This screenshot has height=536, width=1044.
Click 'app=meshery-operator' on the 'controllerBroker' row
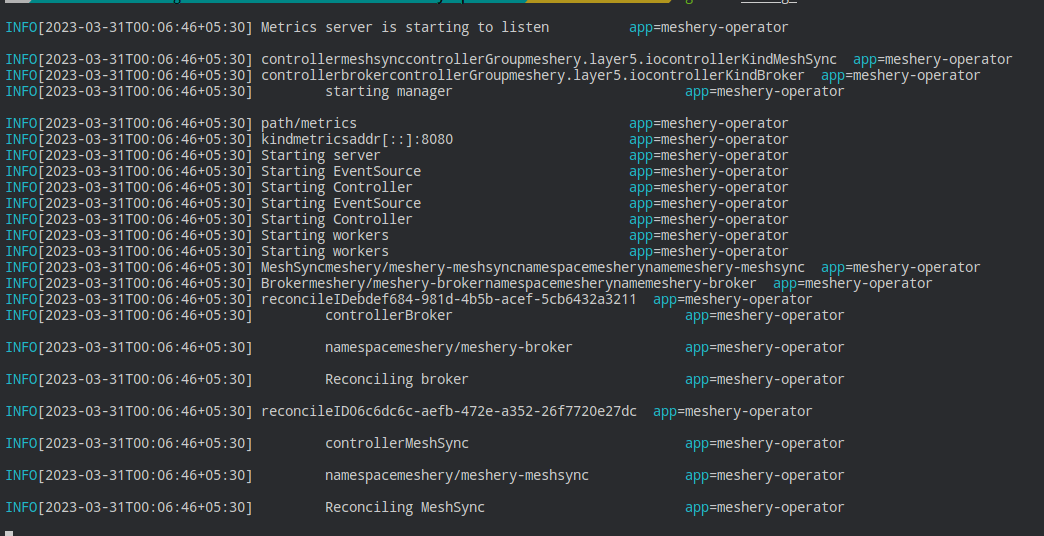pyautogui.click(x=764, y=315)
